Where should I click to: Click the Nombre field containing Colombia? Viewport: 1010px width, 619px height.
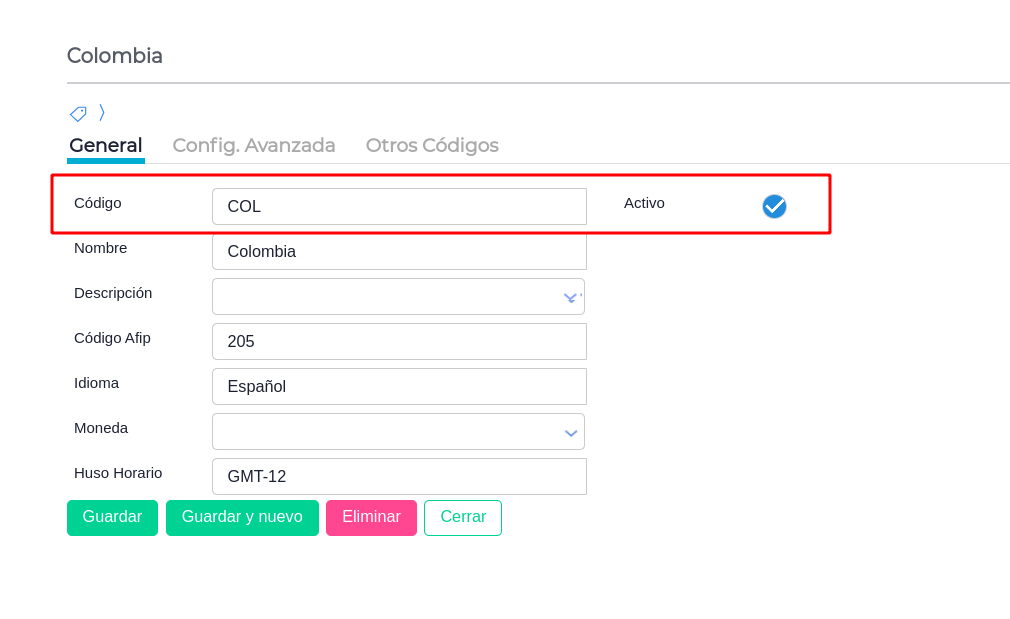pos(399,252)
